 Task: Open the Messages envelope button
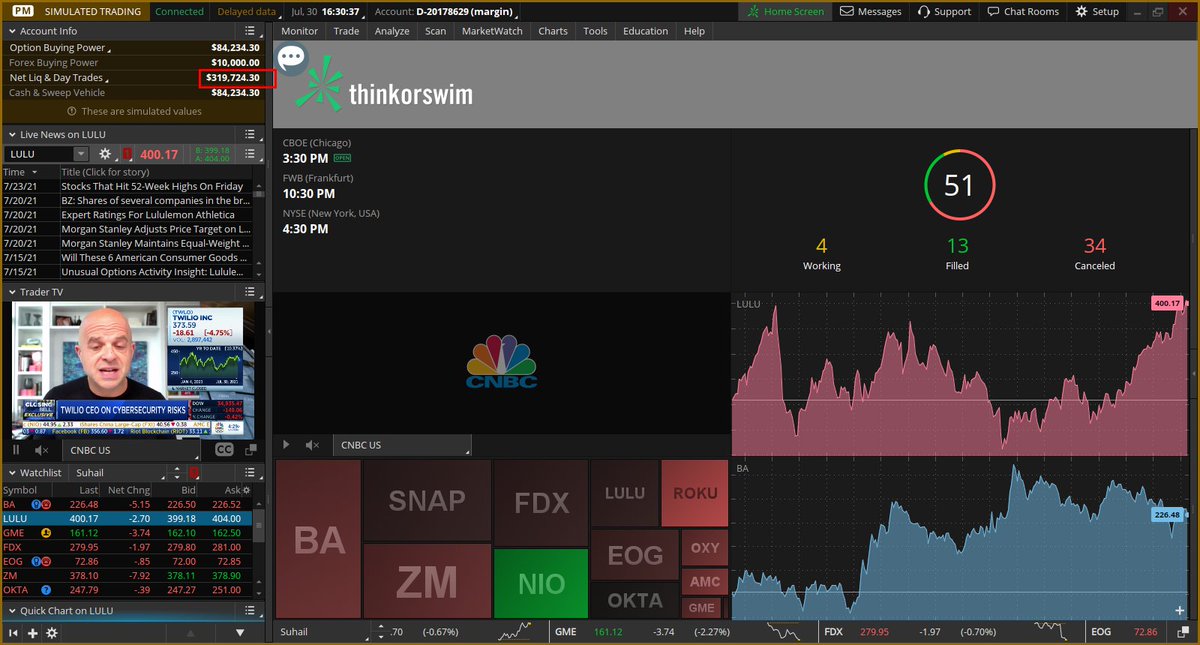coord(870,11)
